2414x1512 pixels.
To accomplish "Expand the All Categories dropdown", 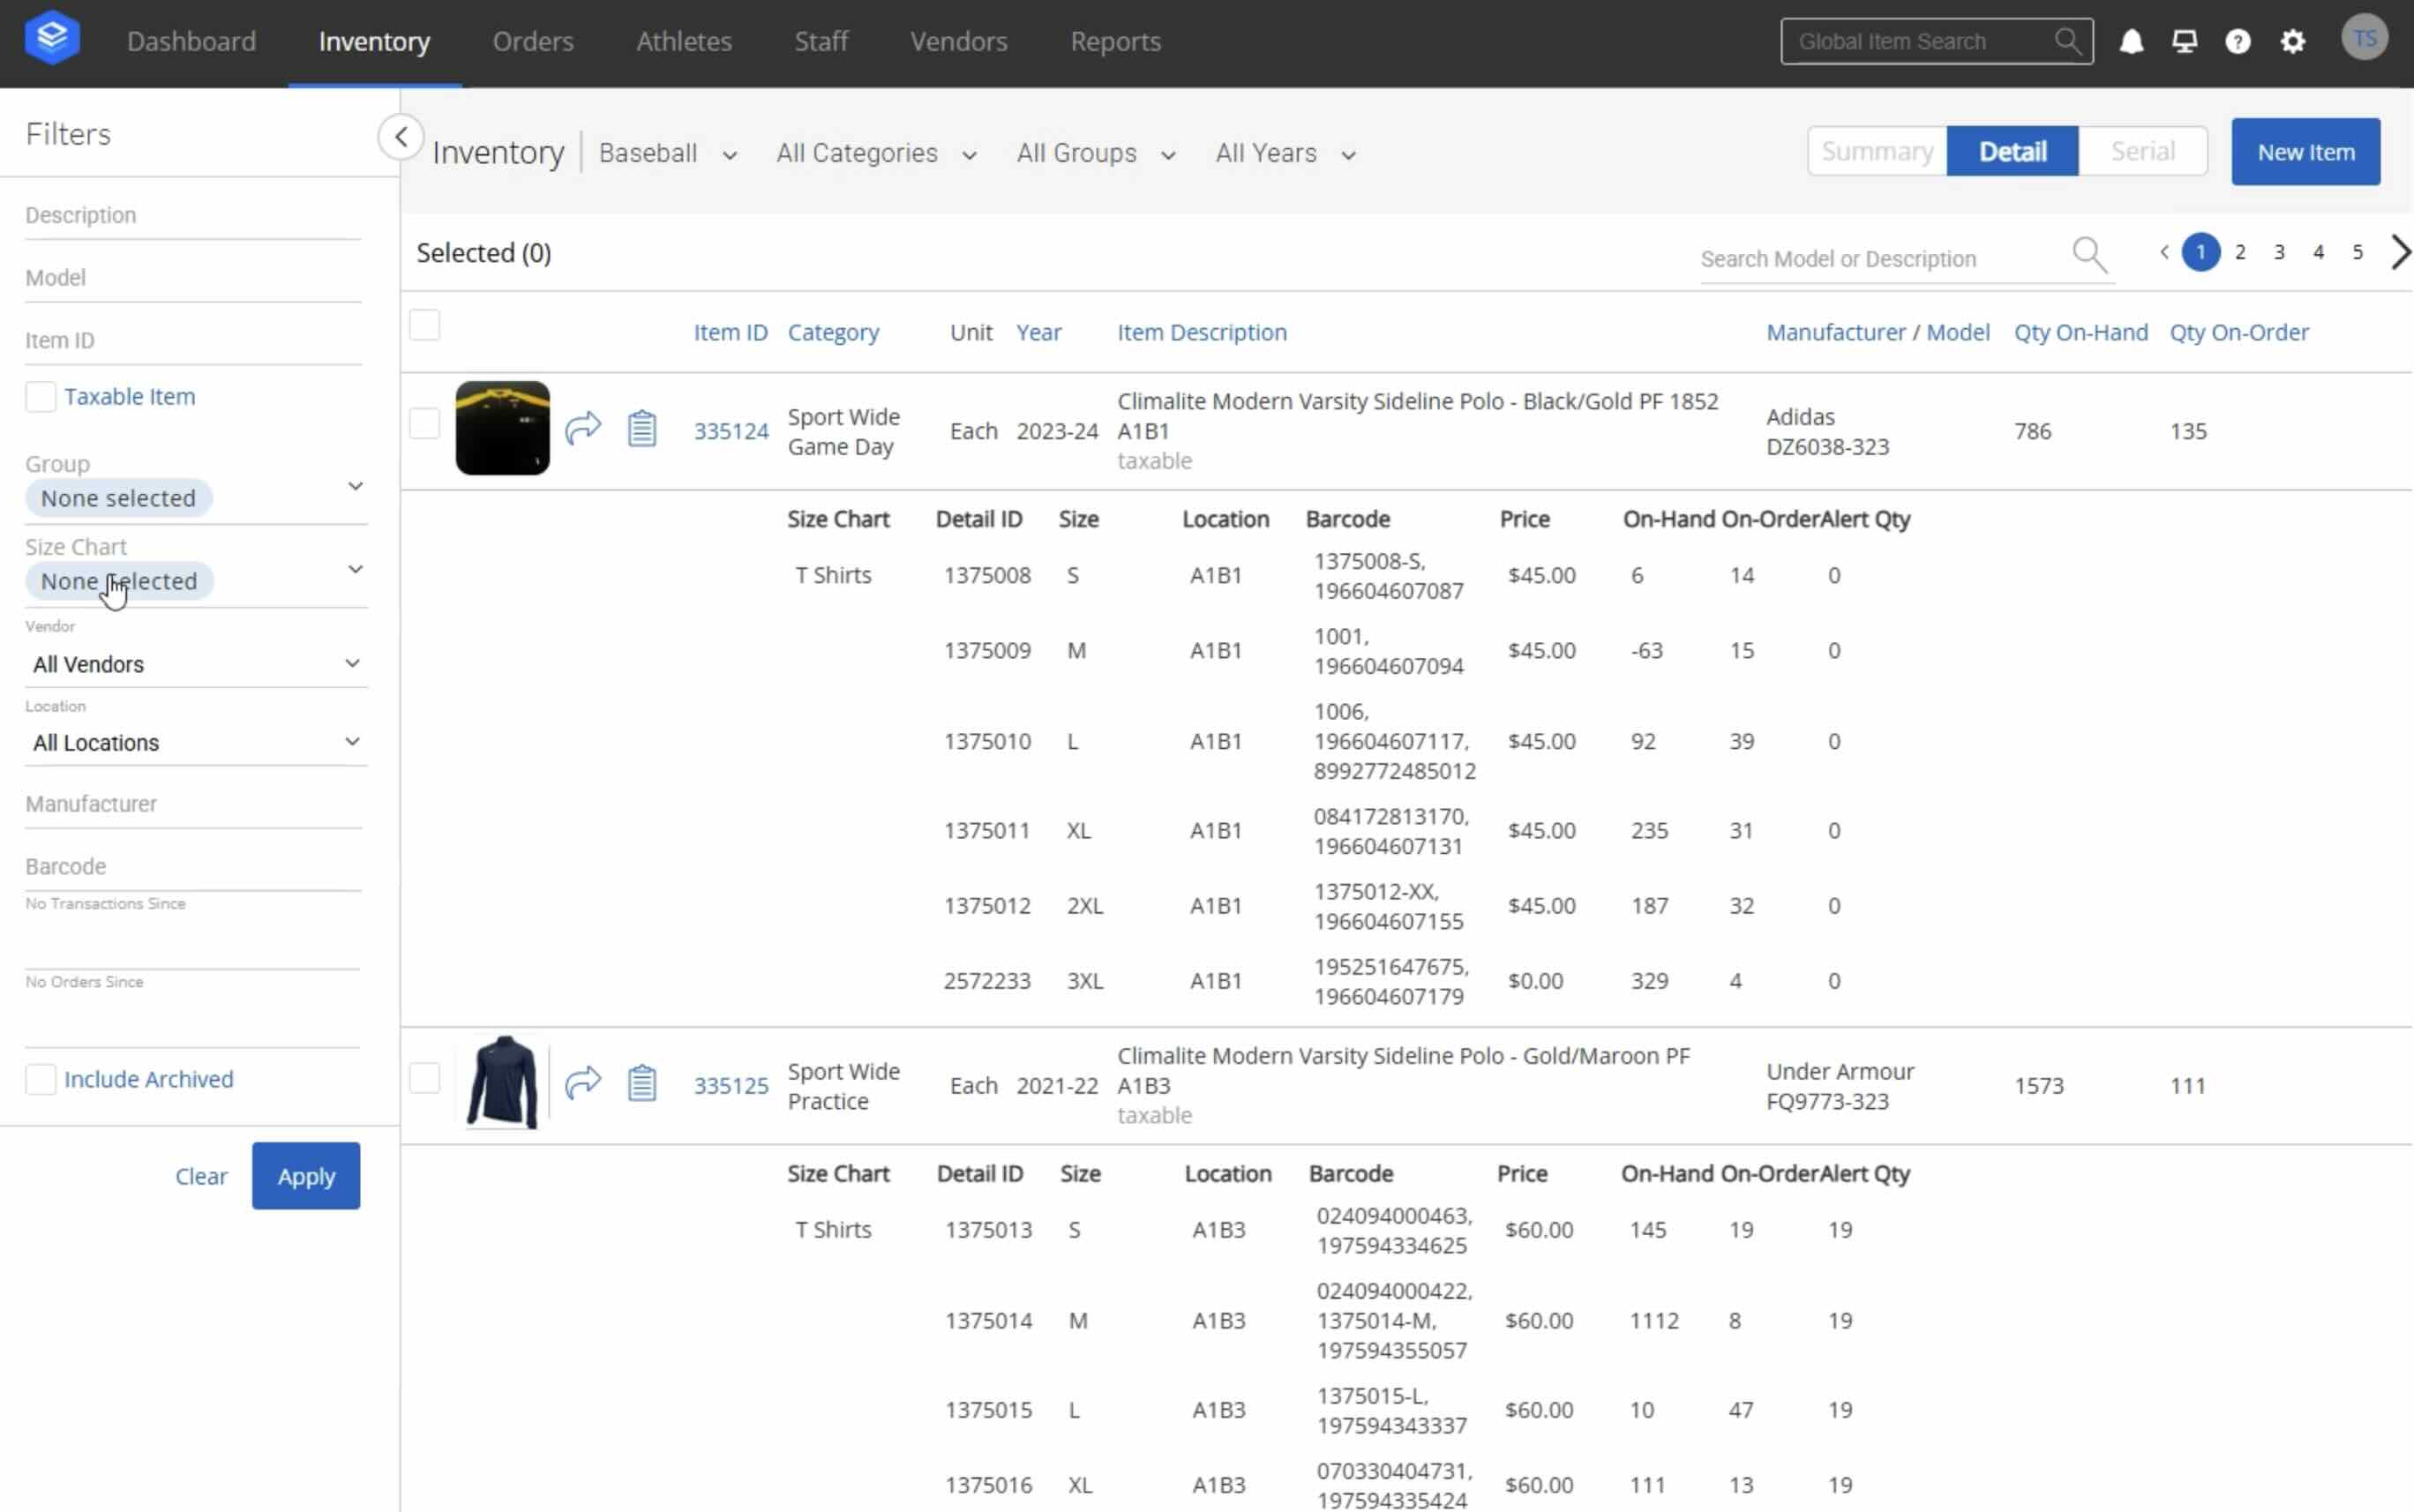I will [x=875, y=153].
